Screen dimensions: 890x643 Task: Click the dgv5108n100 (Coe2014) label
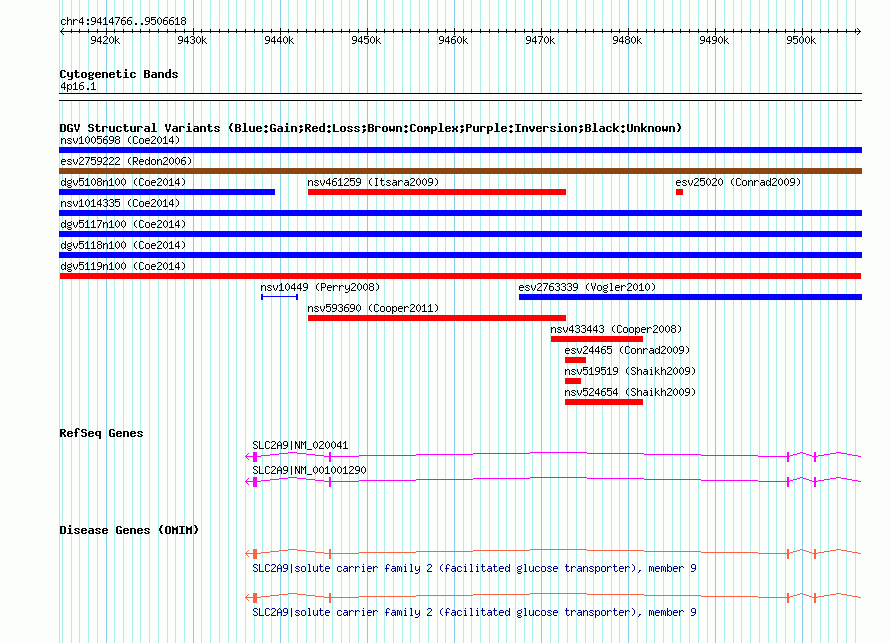point(123,182)
